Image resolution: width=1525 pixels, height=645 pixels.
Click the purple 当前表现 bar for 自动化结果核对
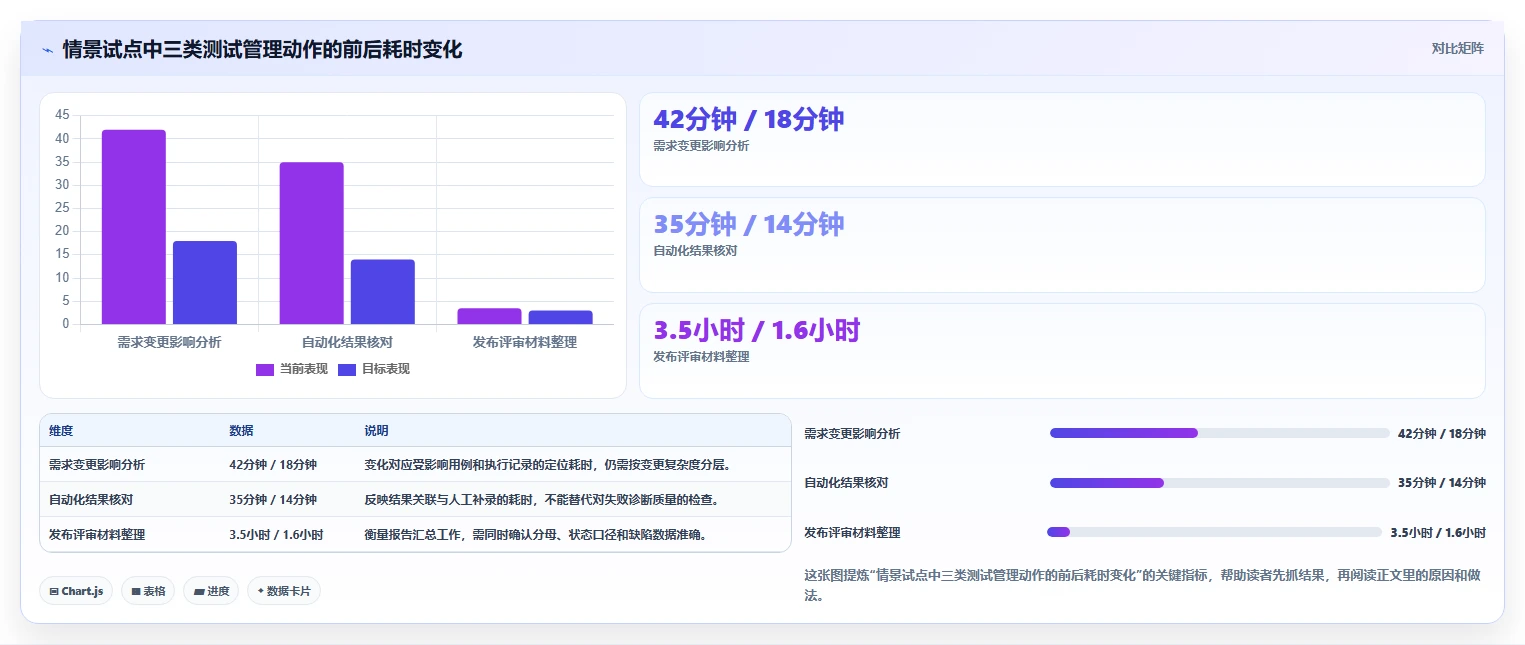click(x=312, y=243)
